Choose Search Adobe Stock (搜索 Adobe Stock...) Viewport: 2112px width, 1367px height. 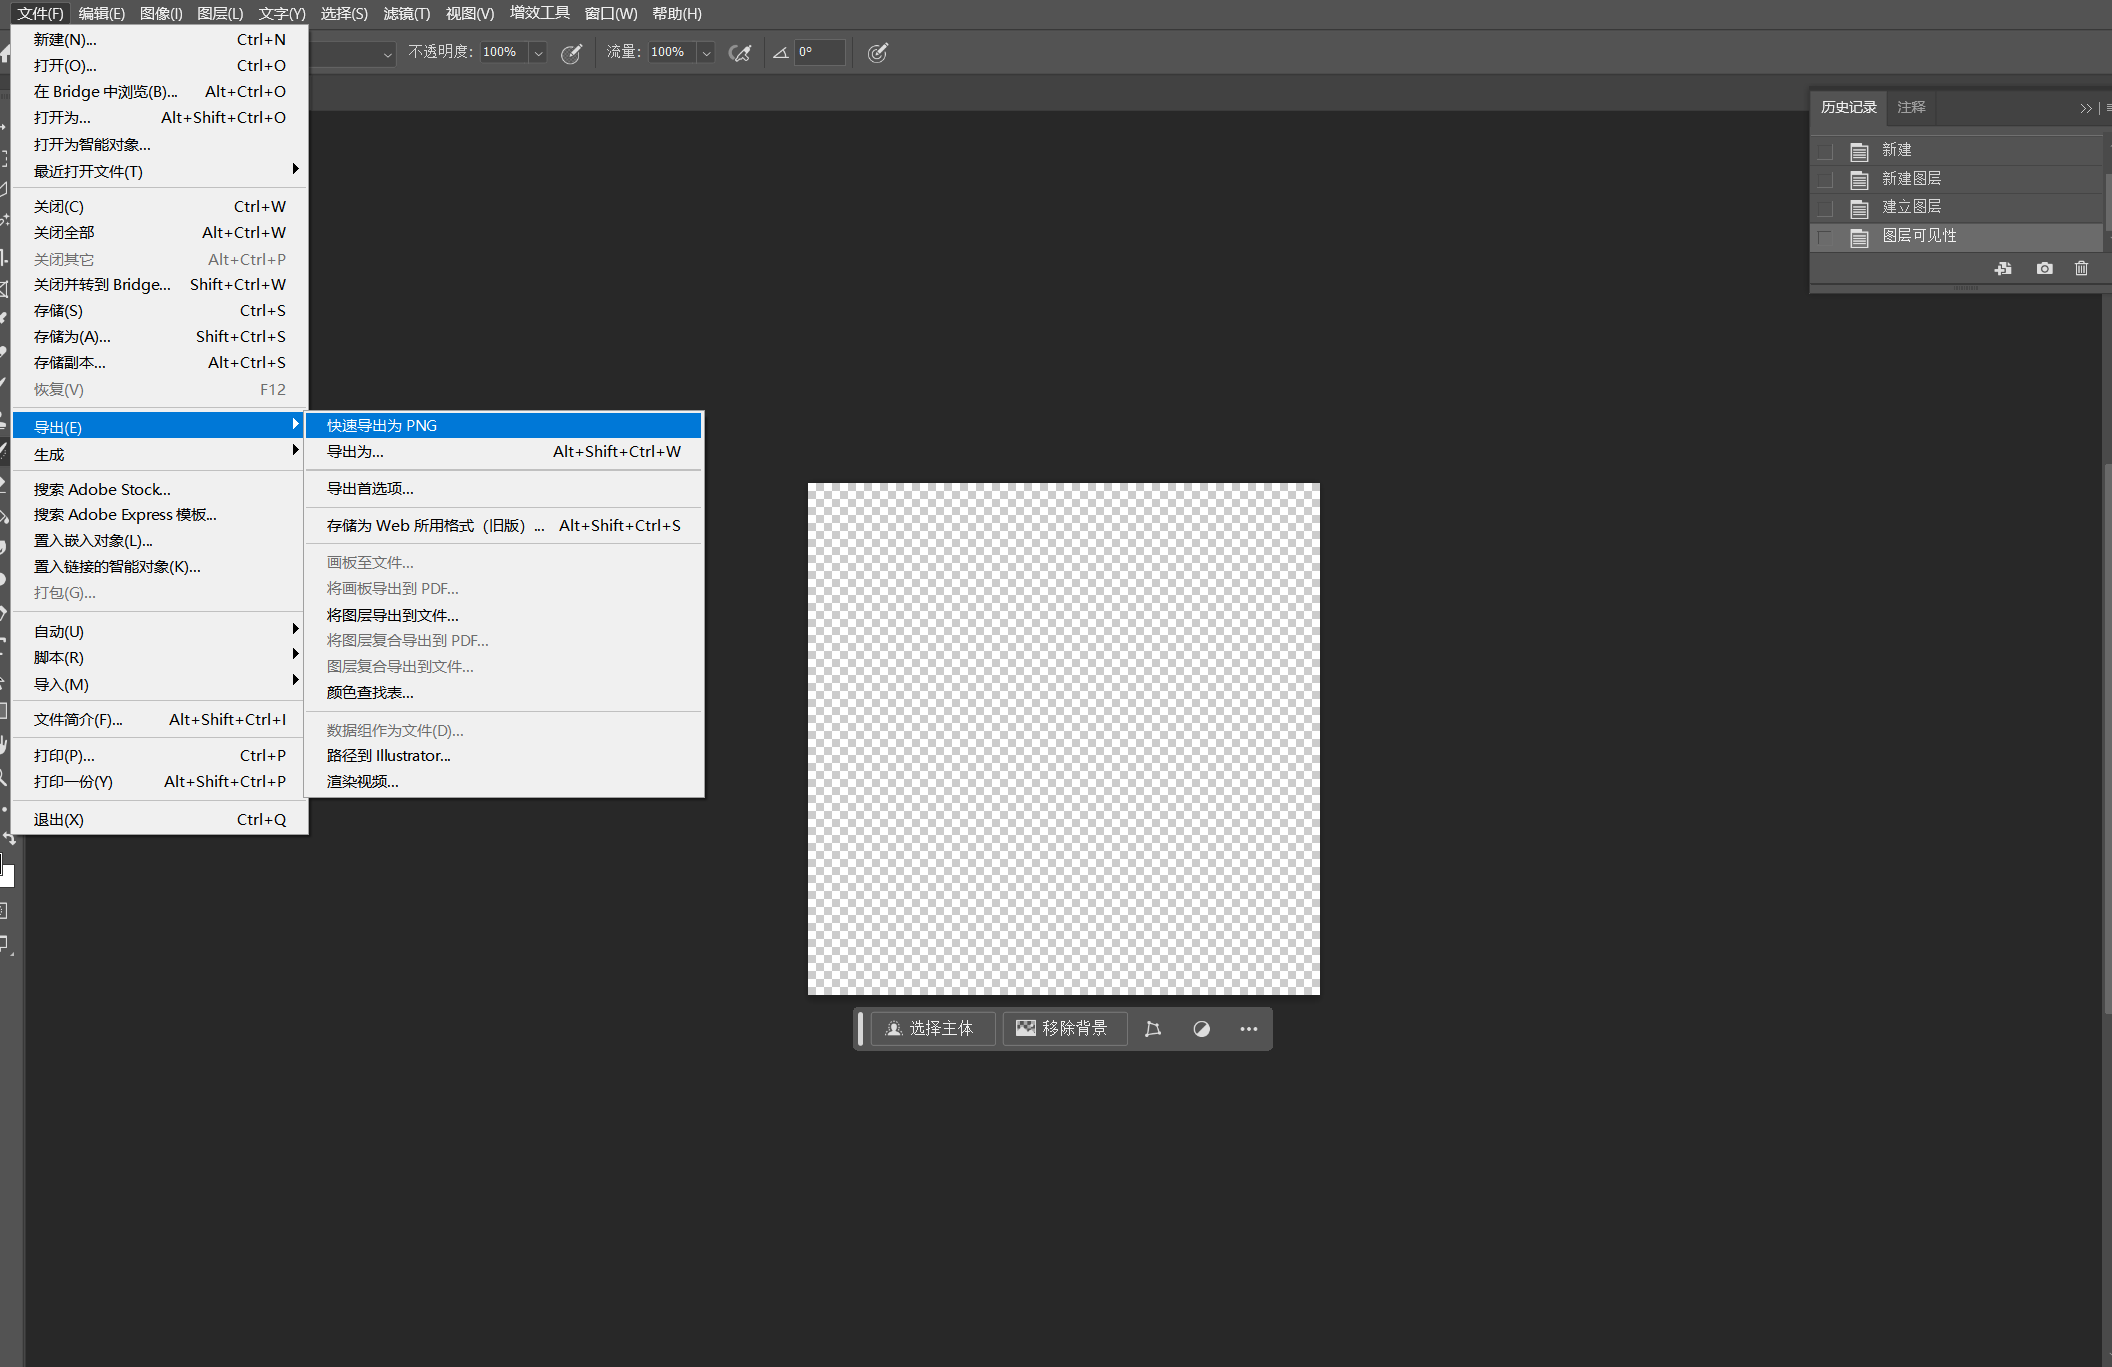[x=159, y=490]
